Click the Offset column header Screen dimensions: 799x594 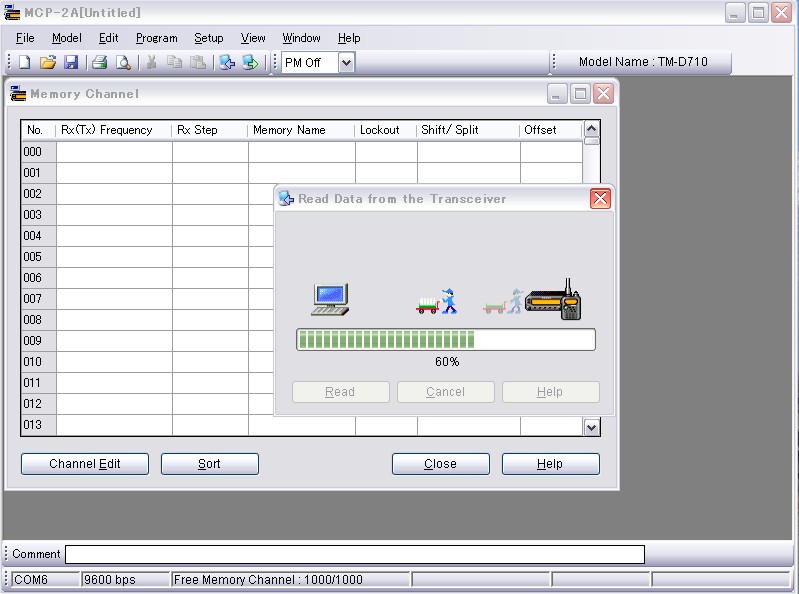pyautogui.click(x=551, y=130)
